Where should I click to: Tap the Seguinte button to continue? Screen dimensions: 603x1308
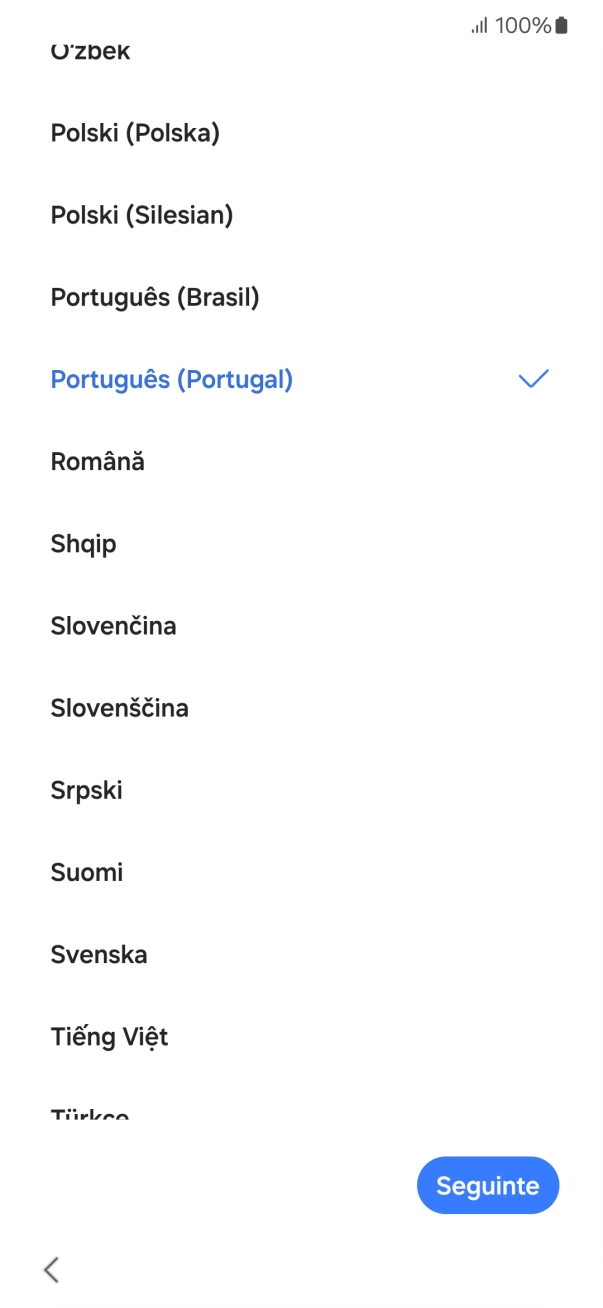pyautogui.click(x=488, y=1185)
